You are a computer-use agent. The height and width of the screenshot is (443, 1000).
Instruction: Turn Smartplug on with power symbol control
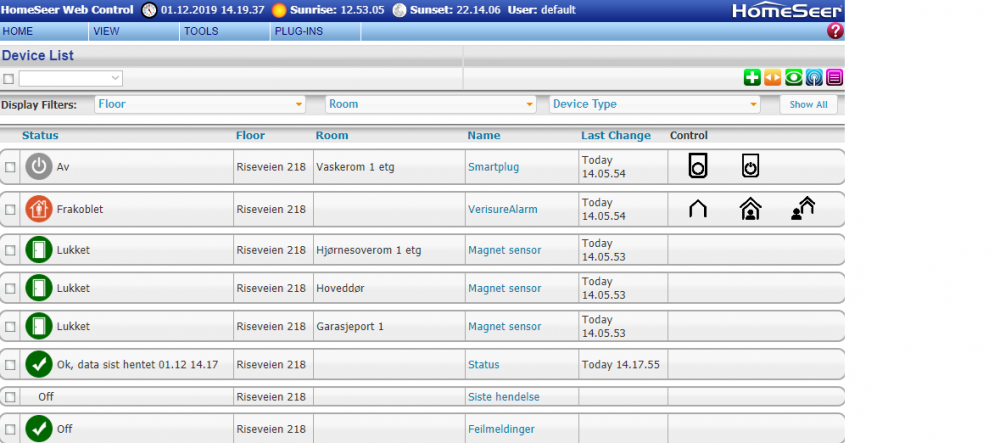click(x=750, y=167)
